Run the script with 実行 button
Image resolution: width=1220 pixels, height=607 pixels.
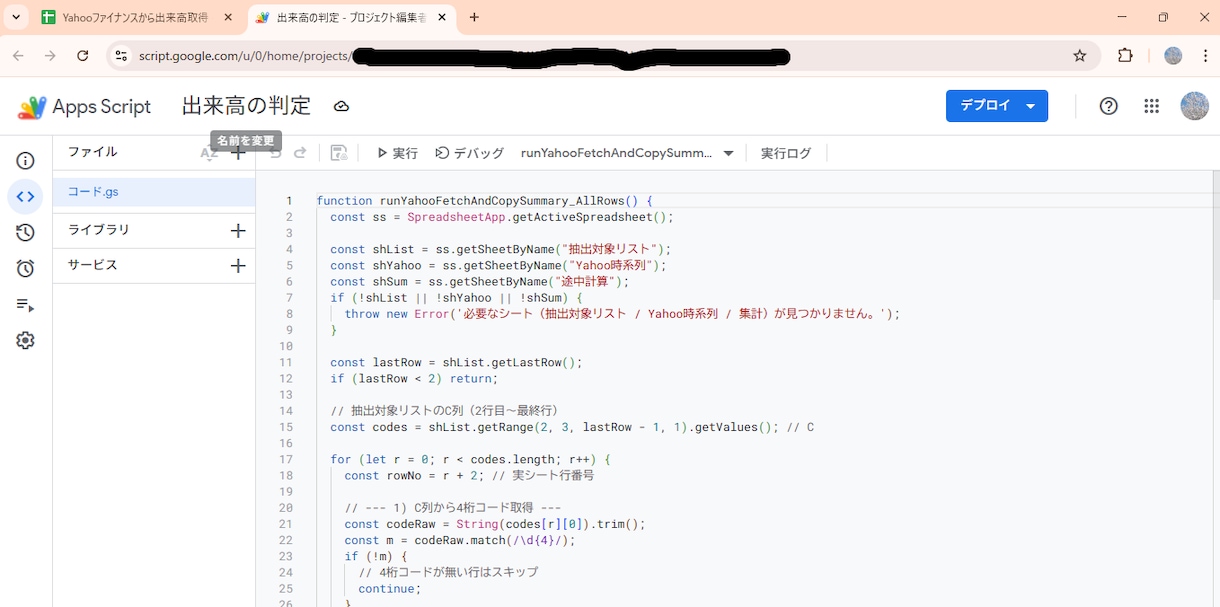pyautogui.click(x=397, y=153)
